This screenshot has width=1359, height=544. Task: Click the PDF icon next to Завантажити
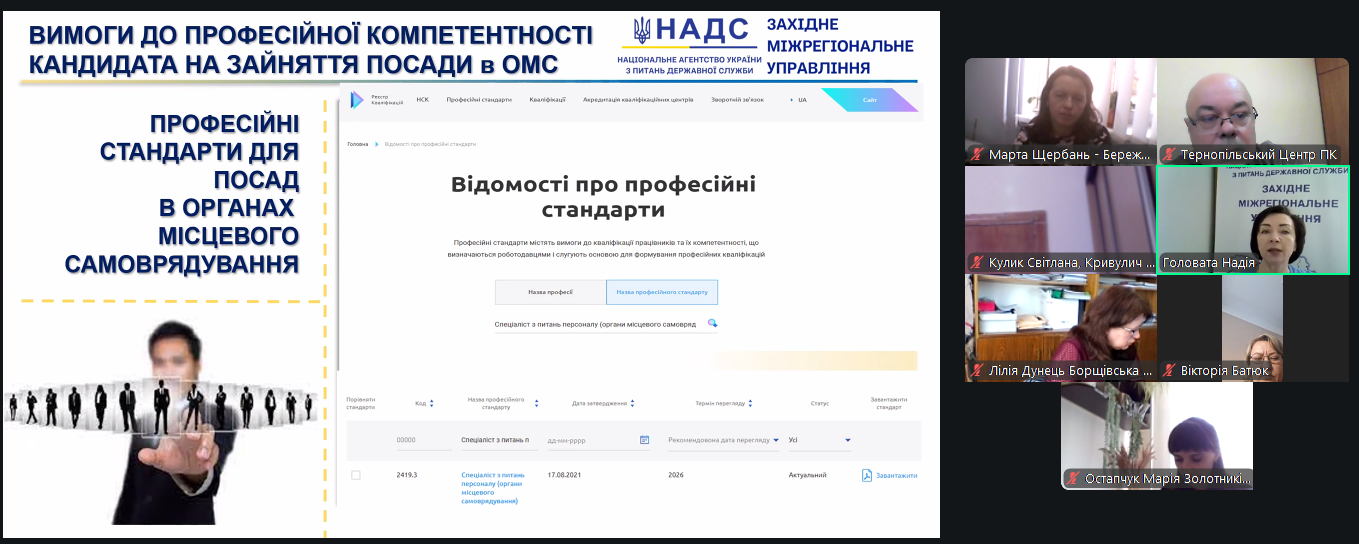(867, 475)
